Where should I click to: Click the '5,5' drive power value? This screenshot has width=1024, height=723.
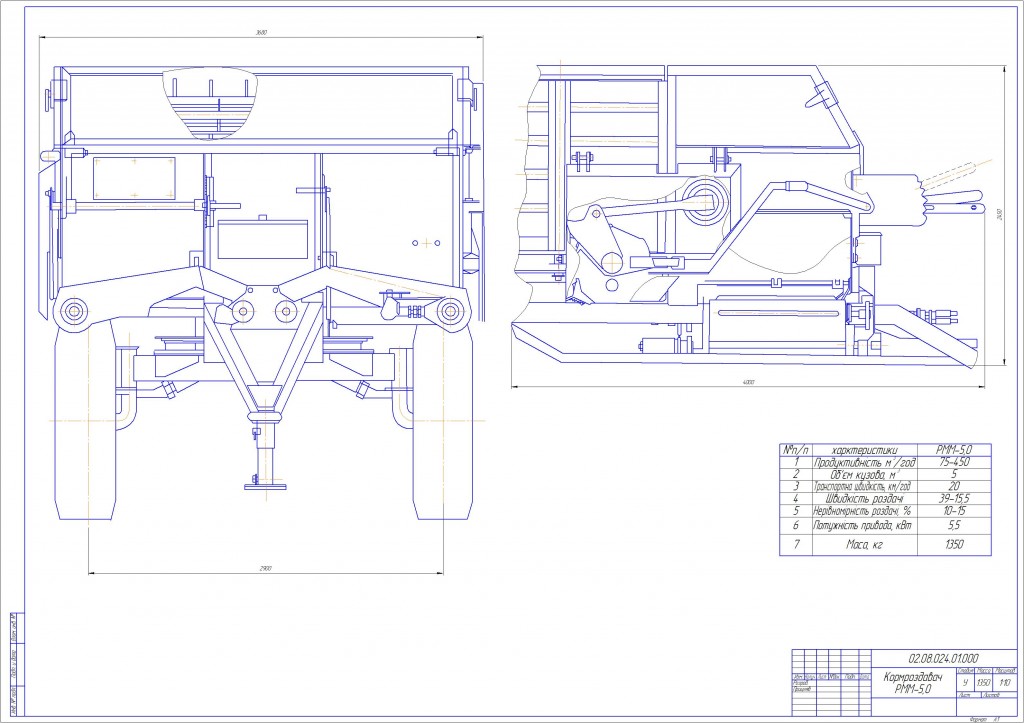953,525
